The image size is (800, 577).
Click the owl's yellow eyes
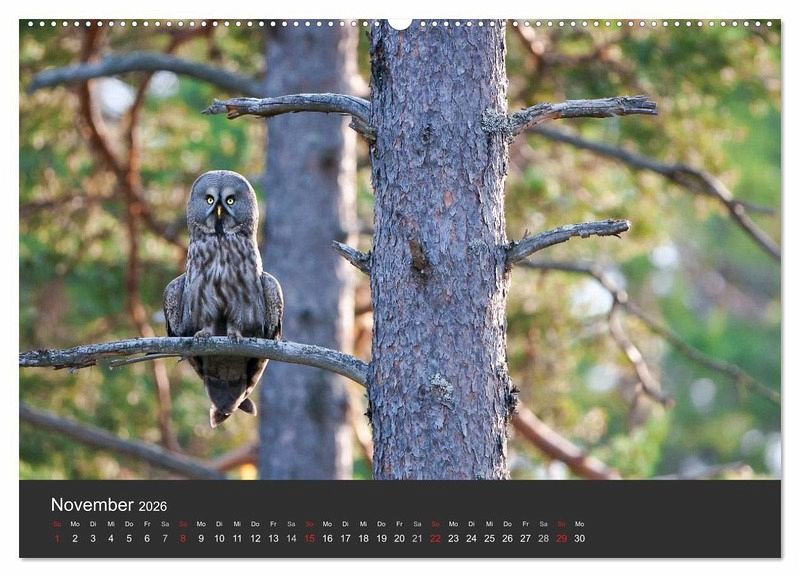click(x=222, y=200)
